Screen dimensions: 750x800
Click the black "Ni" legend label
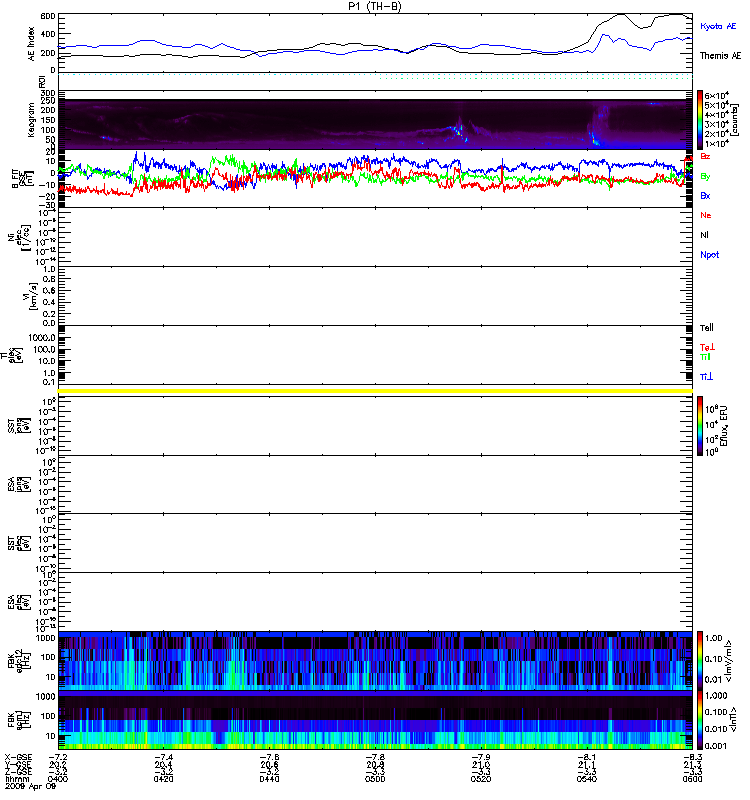pos(704,235)
